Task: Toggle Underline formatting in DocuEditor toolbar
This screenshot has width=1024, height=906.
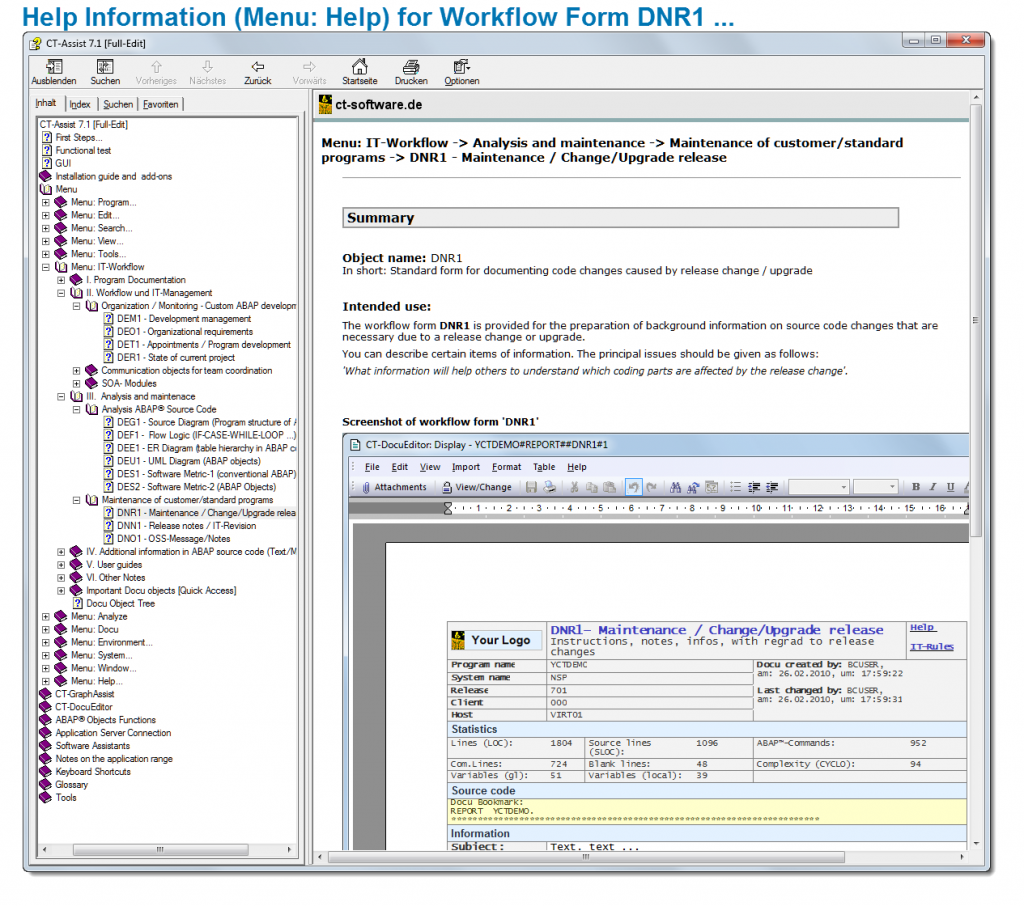Action: click(950, 487)
